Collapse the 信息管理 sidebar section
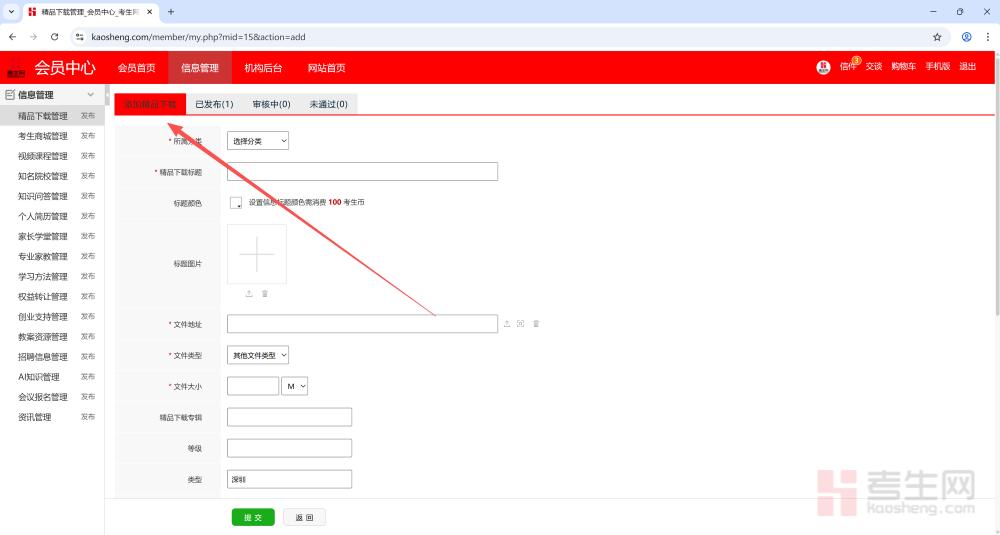 90,95
